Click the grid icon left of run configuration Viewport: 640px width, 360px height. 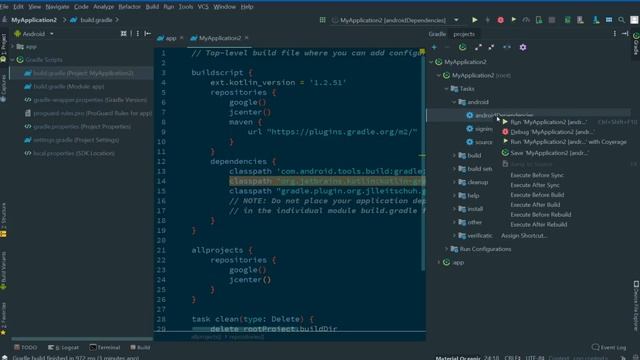[x=322, y=20]
